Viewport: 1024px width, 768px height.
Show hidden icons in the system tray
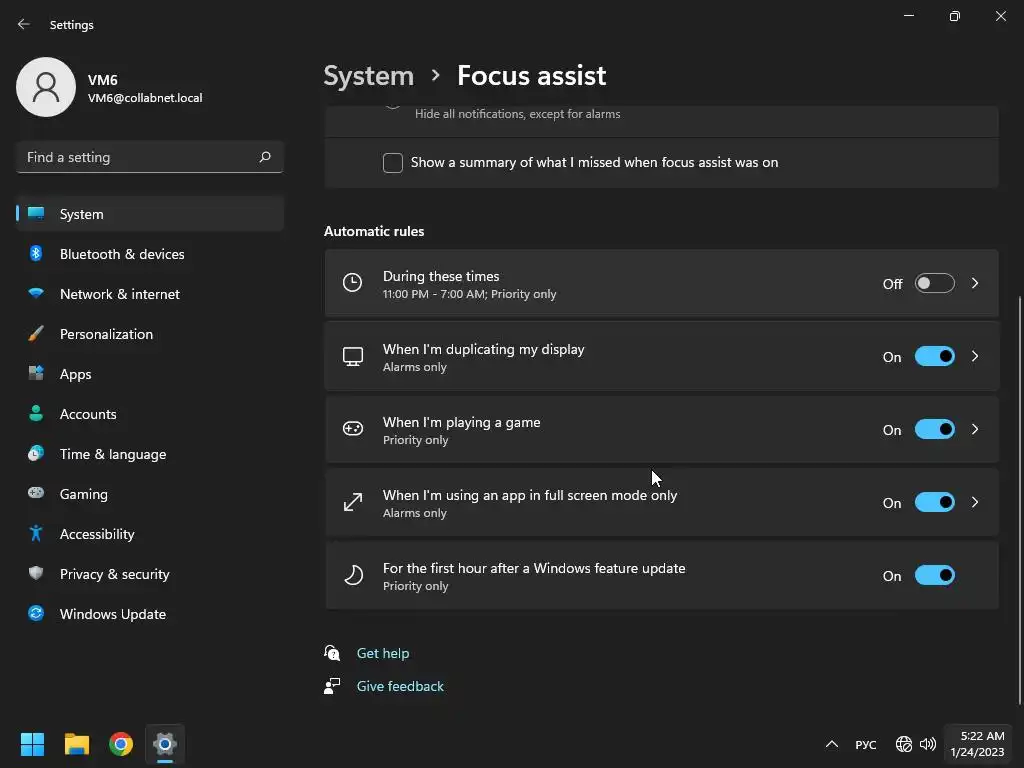tap(831, 744)
